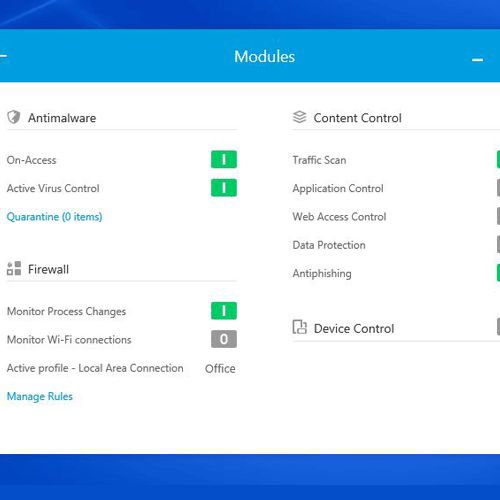Viewport: 500px width, 500px height.
Task: Disable the Active Virus Control switch
Action: pyautogui.click(x=224, y=188)
